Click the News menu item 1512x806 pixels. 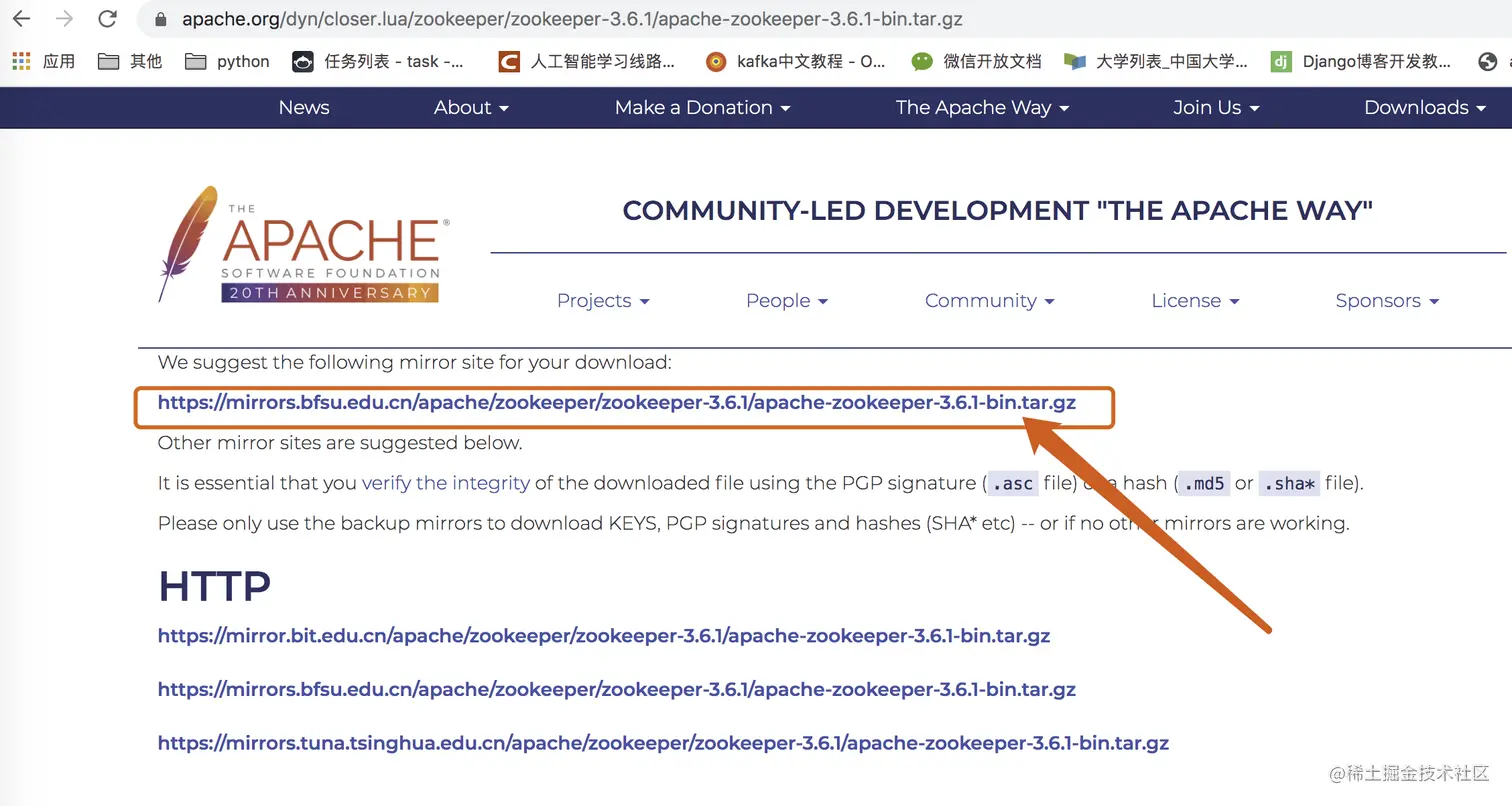pyautogui.click(x=304, y=107)
